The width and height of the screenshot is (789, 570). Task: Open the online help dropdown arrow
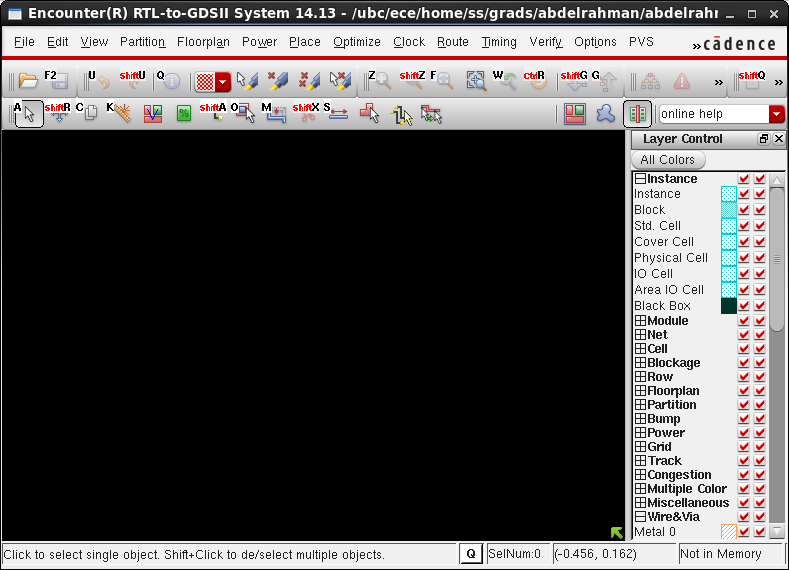coord(776,114)
